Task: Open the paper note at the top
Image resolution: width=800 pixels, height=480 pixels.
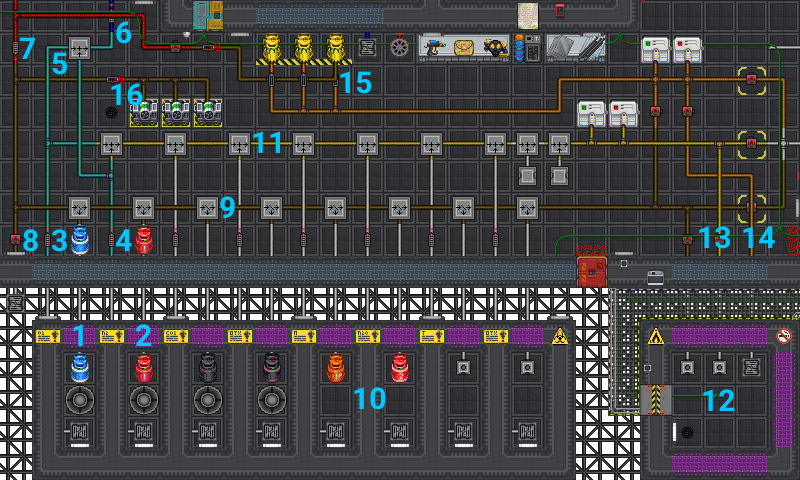Action: pos(528,14)
